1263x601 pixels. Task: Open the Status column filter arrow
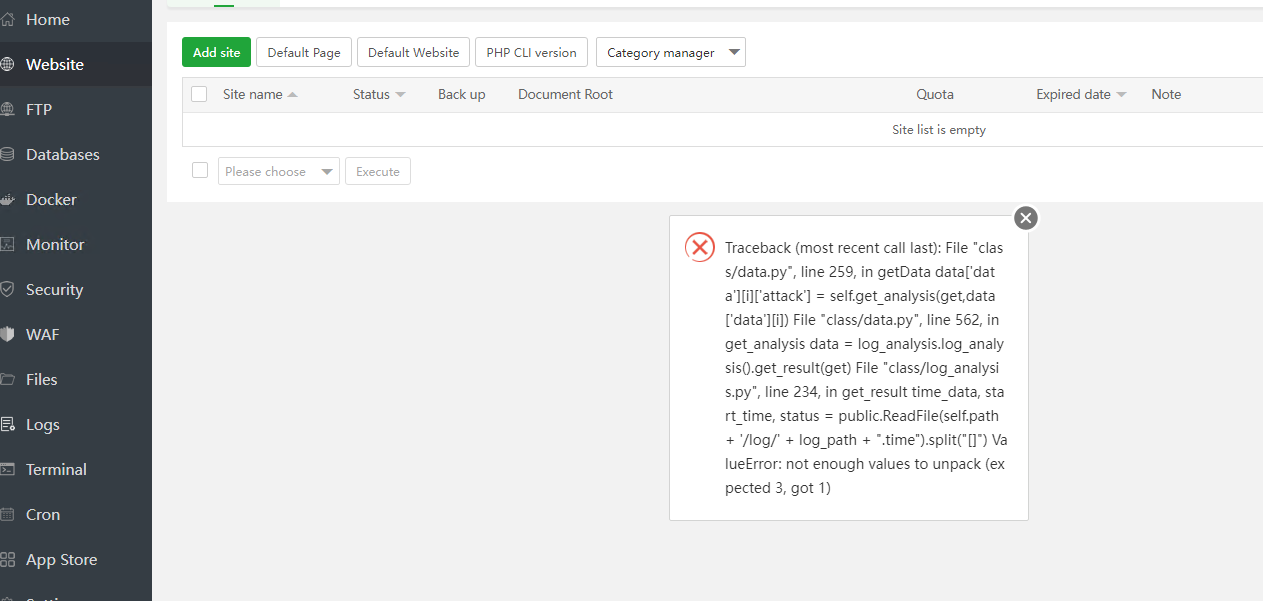400,95
